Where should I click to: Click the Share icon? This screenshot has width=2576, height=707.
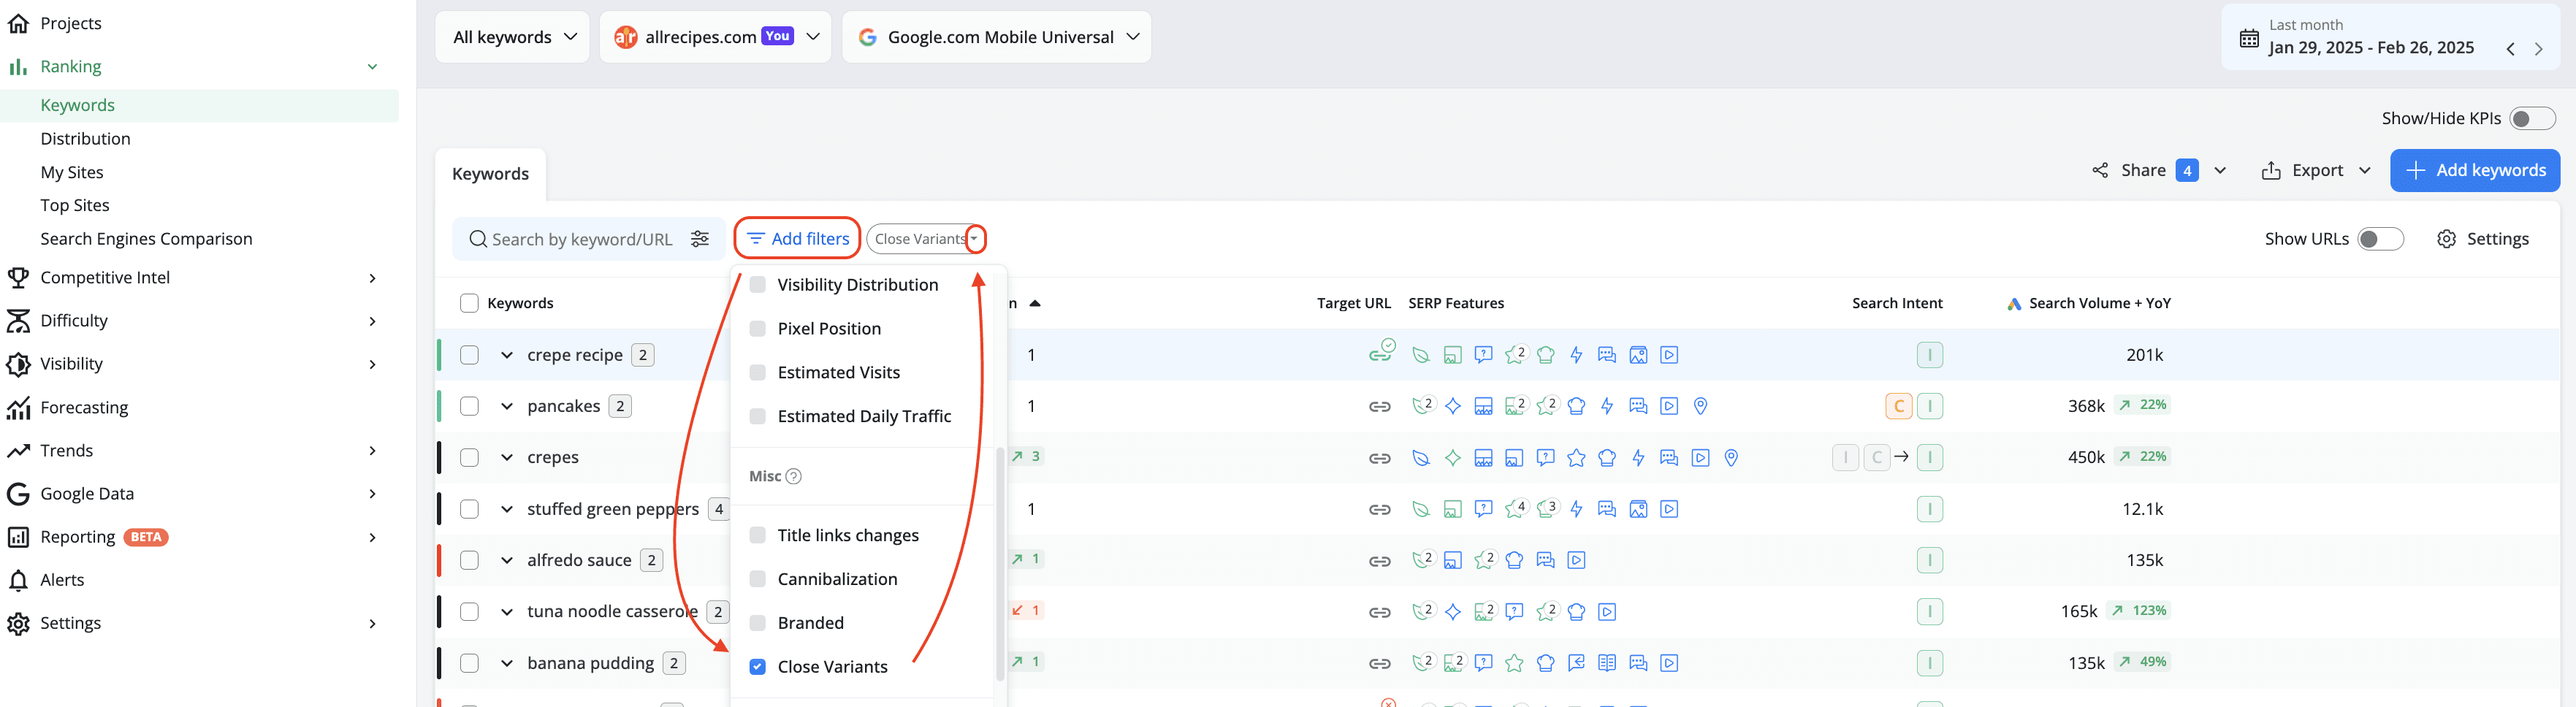2100,170
